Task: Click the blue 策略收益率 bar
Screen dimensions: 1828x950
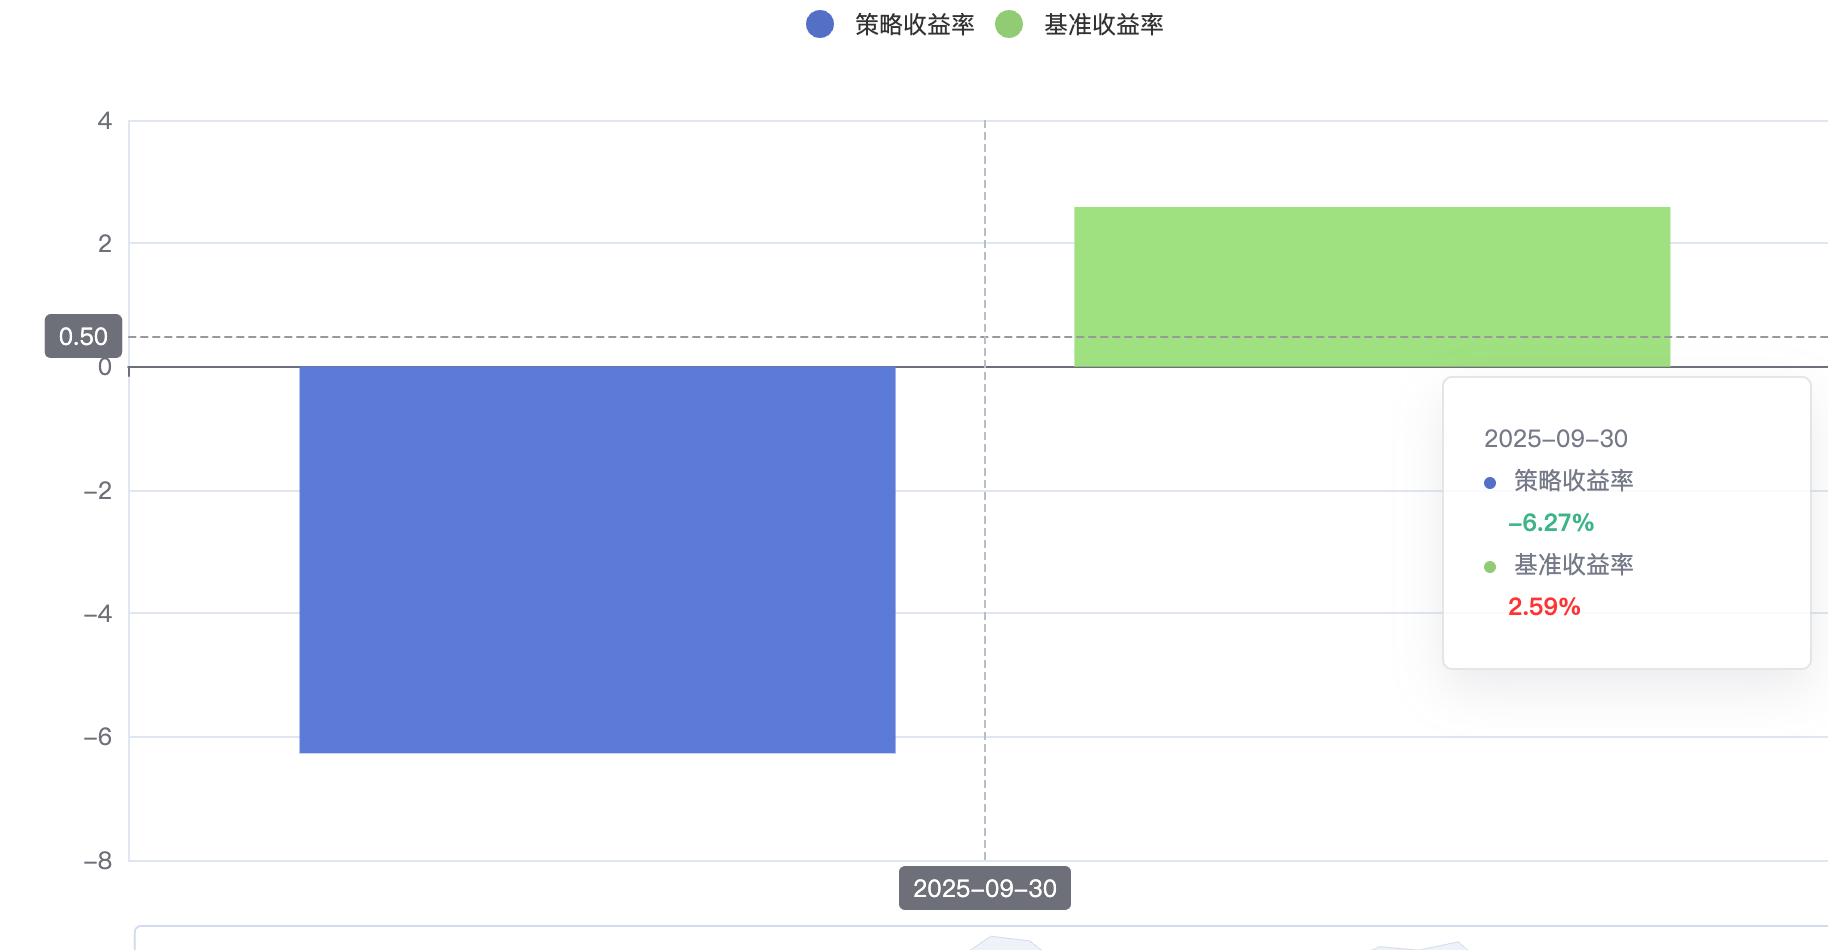Action: (597, 559)
